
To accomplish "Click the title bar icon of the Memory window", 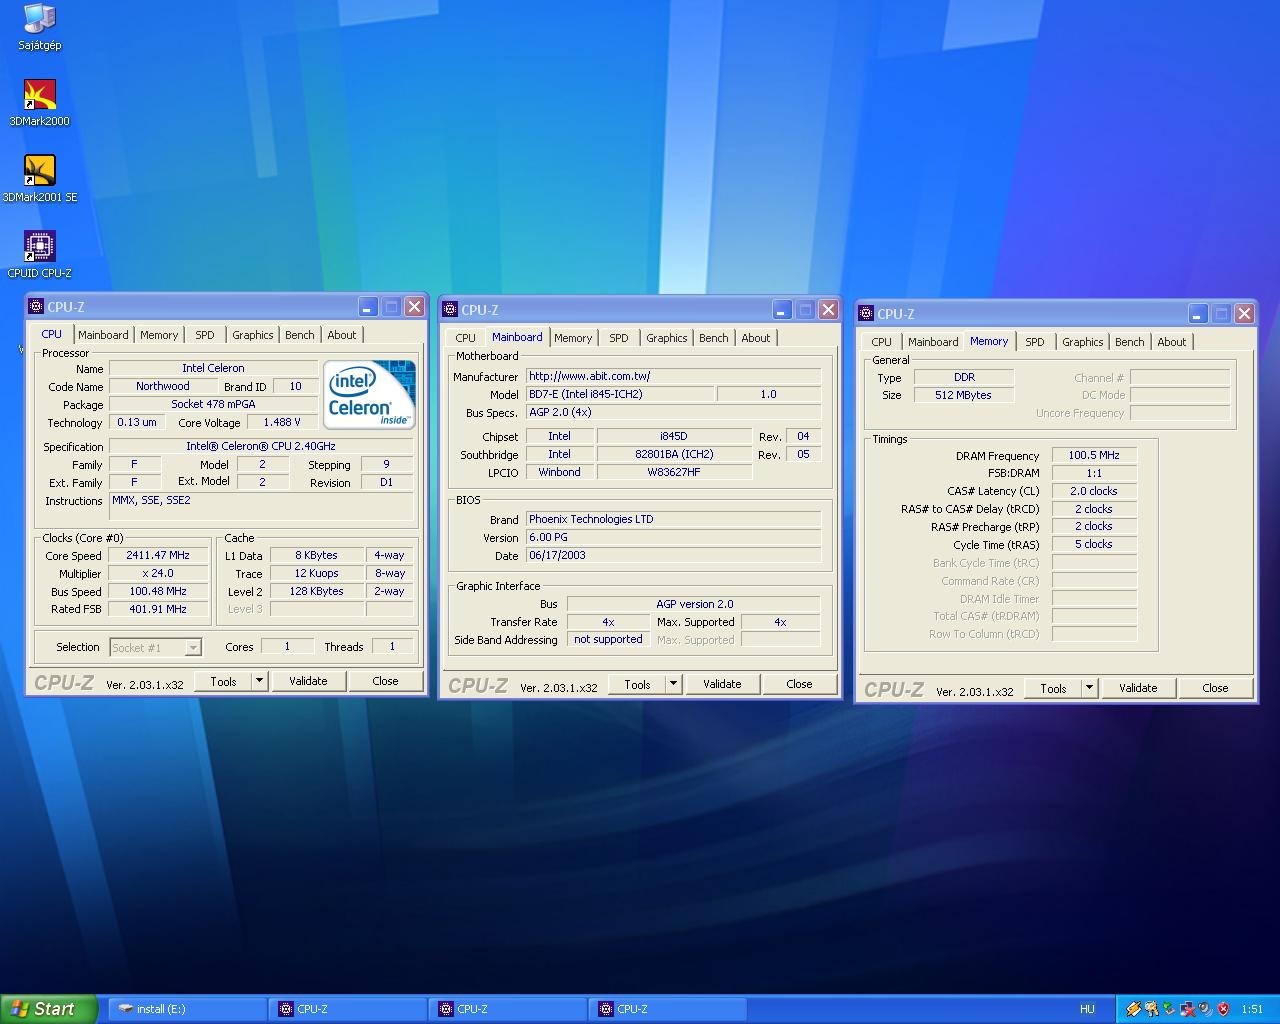I will coord(867,314).
